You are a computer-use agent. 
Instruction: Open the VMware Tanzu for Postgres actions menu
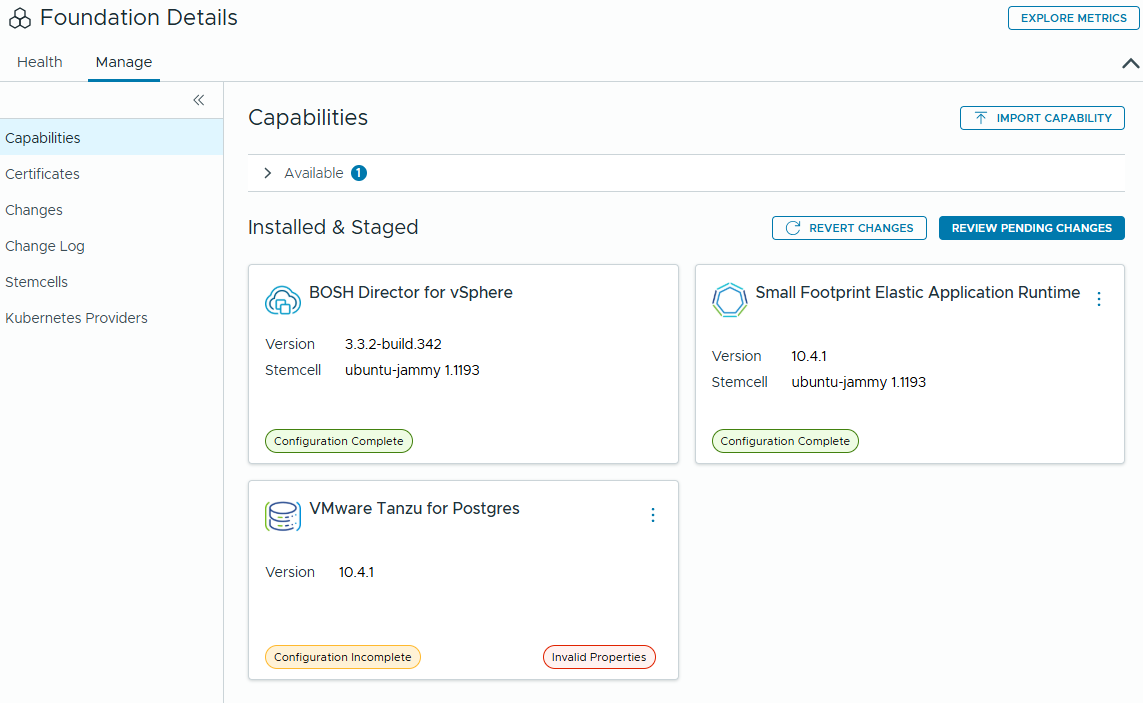pos(652,515)
